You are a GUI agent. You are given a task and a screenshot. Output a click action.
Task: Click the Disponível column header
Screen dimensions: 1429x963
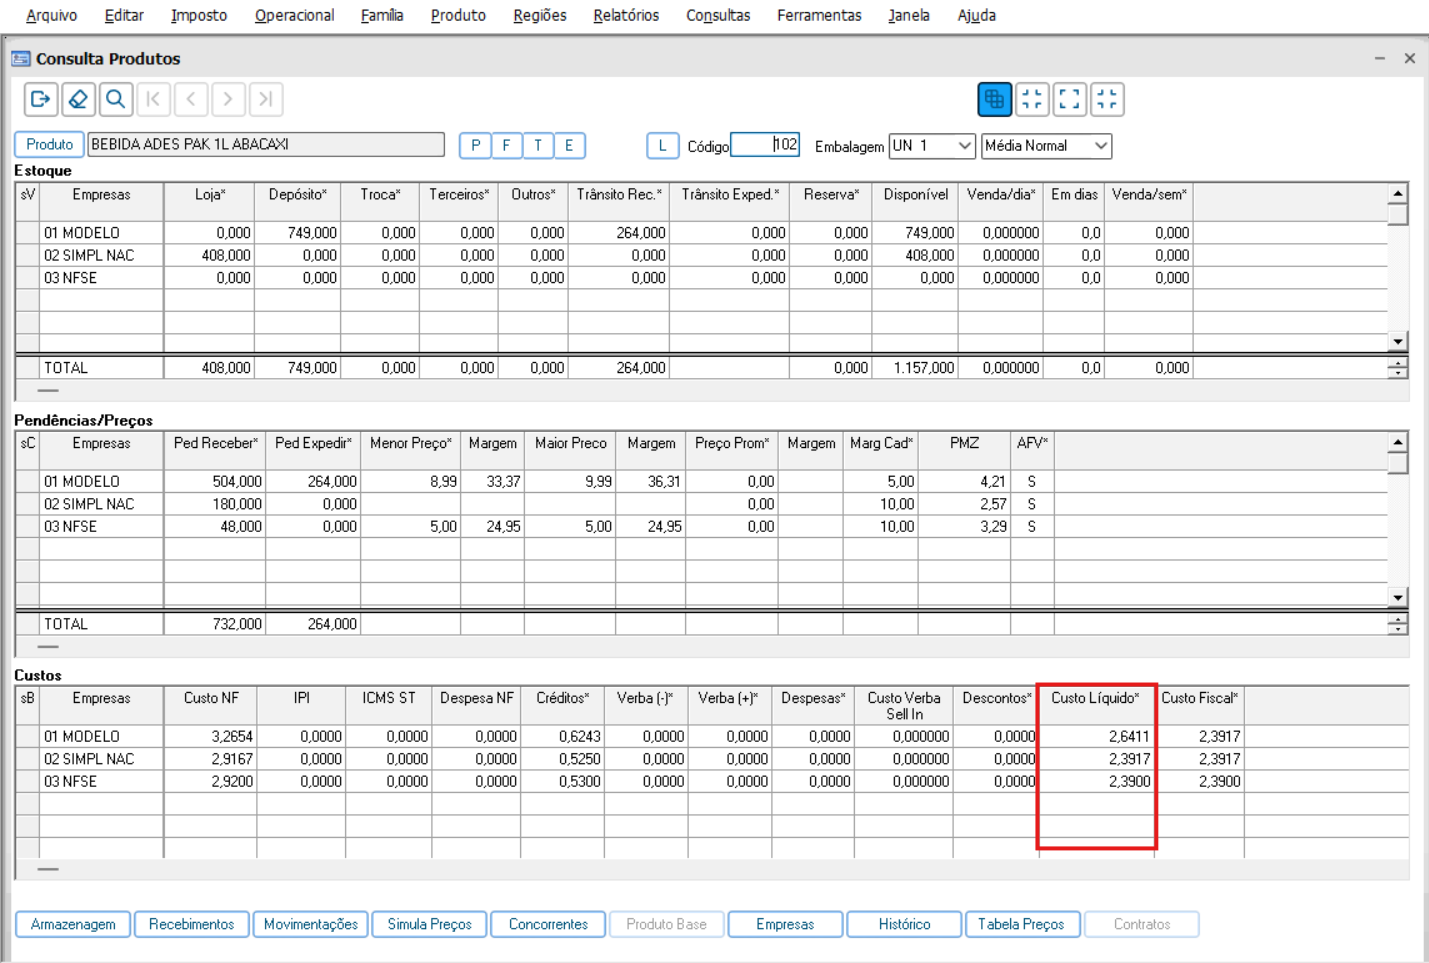(x=915, y=202)
